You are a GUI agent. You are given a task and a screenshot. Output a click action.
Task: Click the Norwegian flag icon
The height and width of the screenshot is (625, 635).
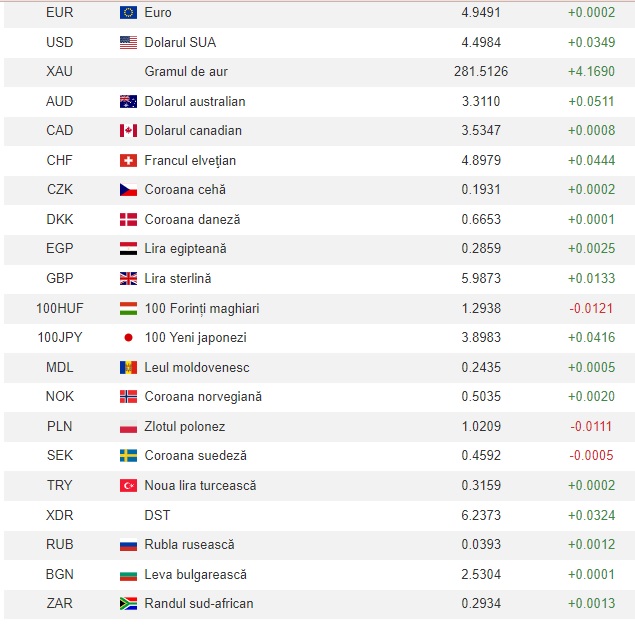[x=128, y=397]
